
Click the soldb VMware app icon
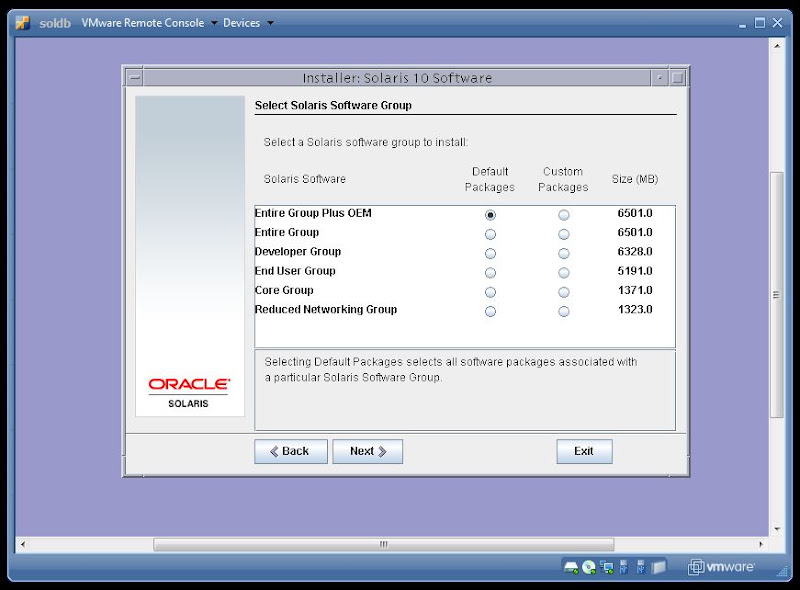point(22,23)
